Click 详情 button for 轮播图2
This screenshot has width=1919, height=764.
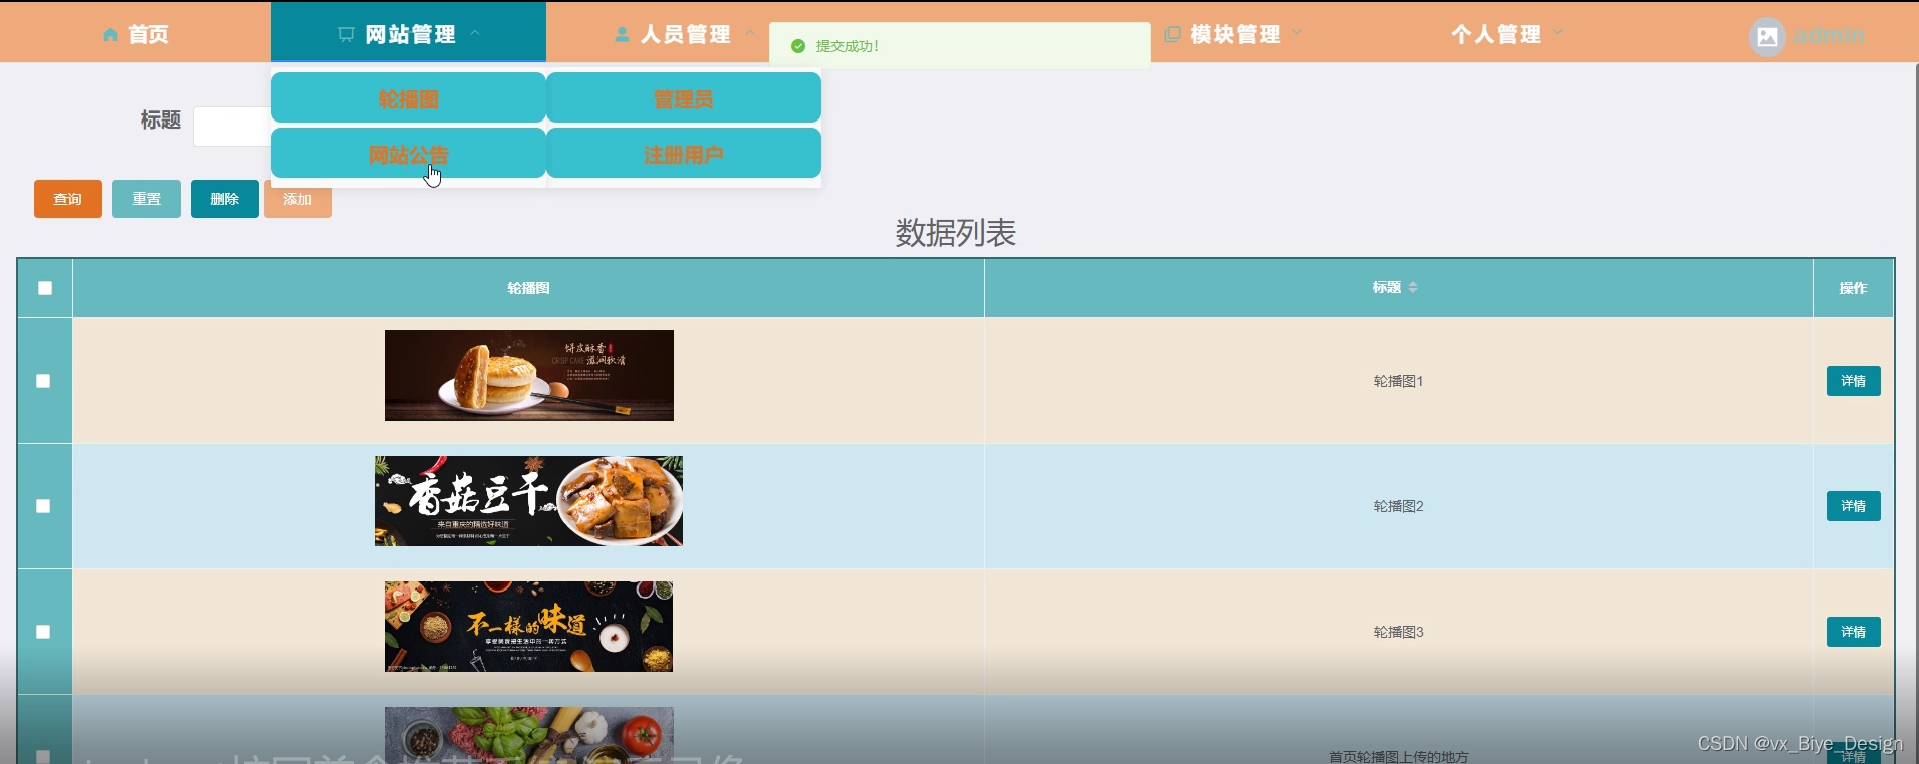point(1853,506)
